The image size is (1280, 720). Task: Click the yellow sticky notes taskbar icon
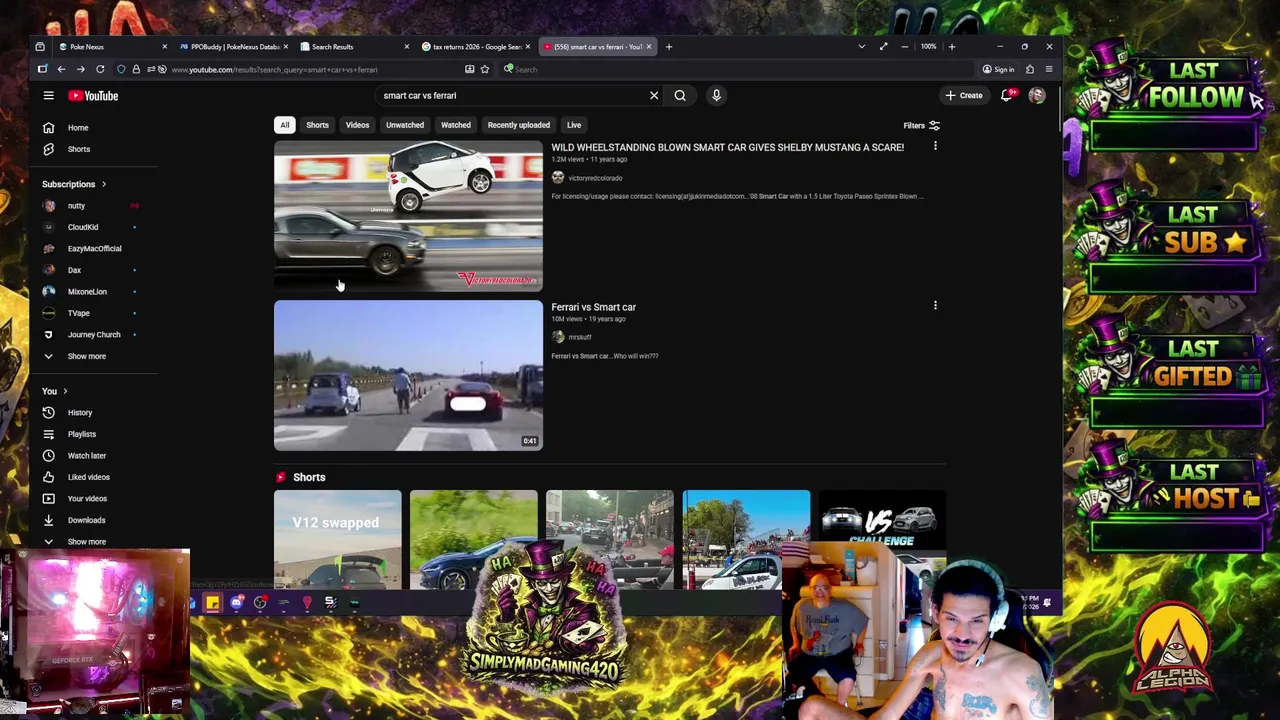(212, 602)
